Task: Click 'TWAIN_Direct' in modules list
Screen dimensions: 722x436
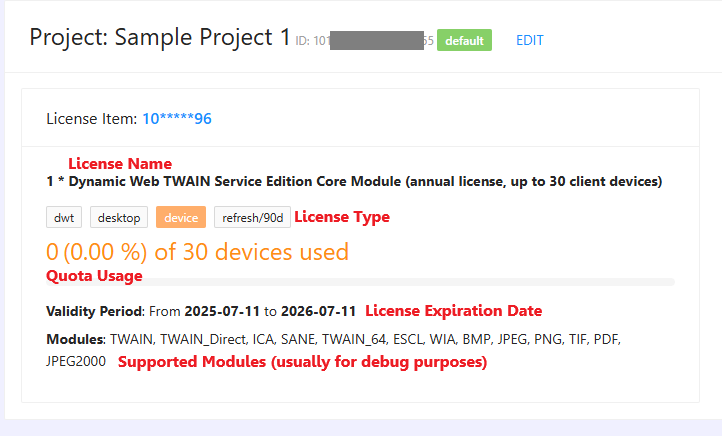Action: 203,339
